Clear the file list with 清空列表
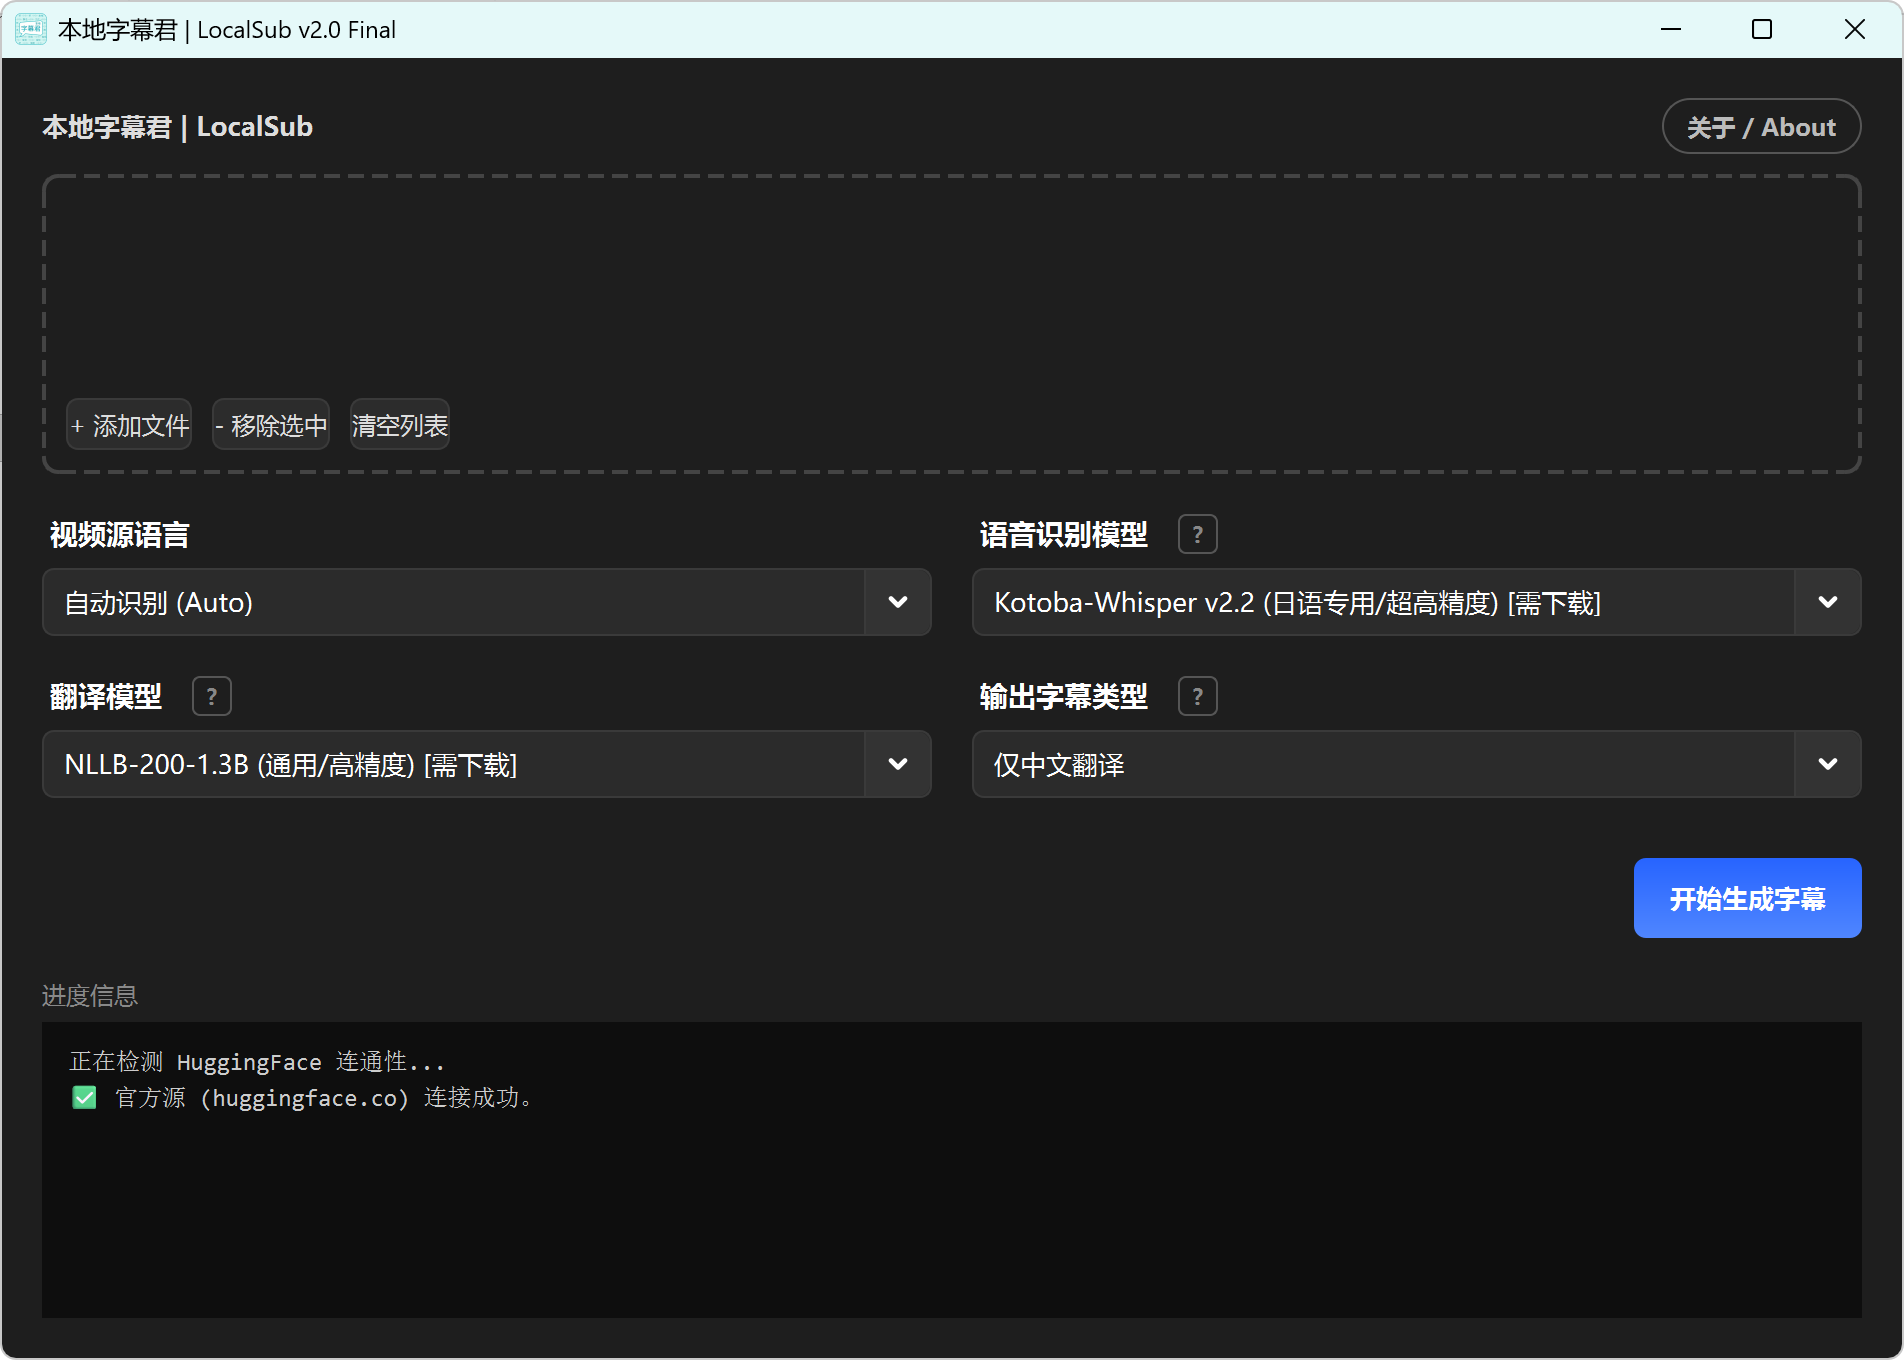 (399, 425)
